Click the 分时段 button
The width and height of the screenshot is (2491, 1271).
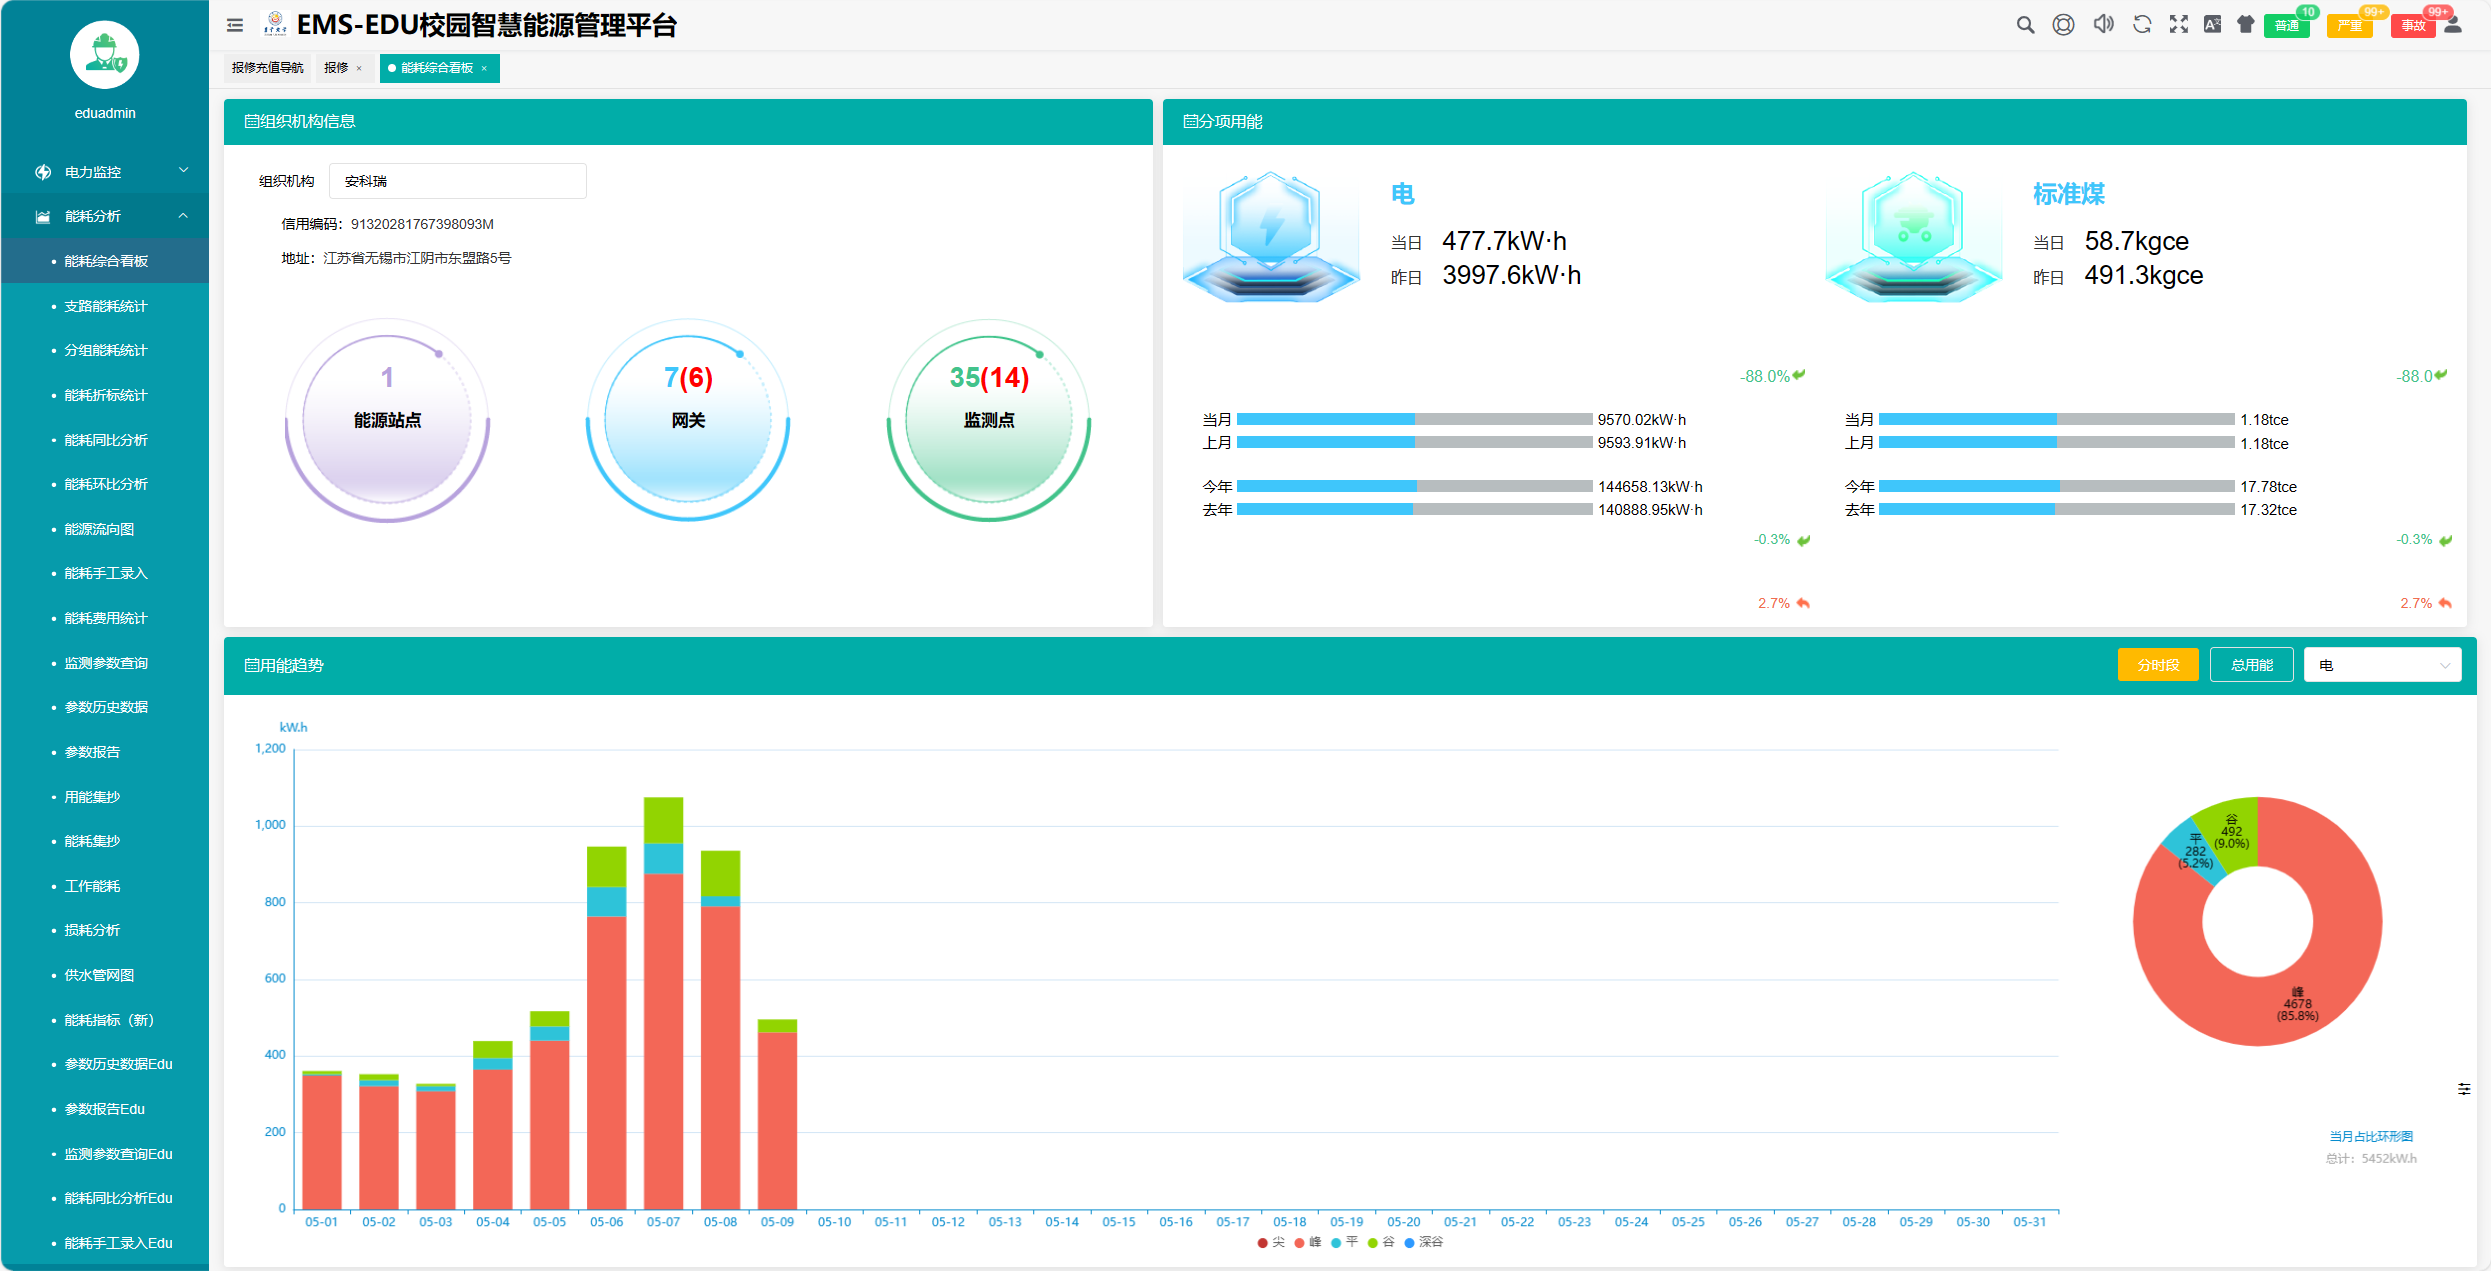click(2157, 665)
